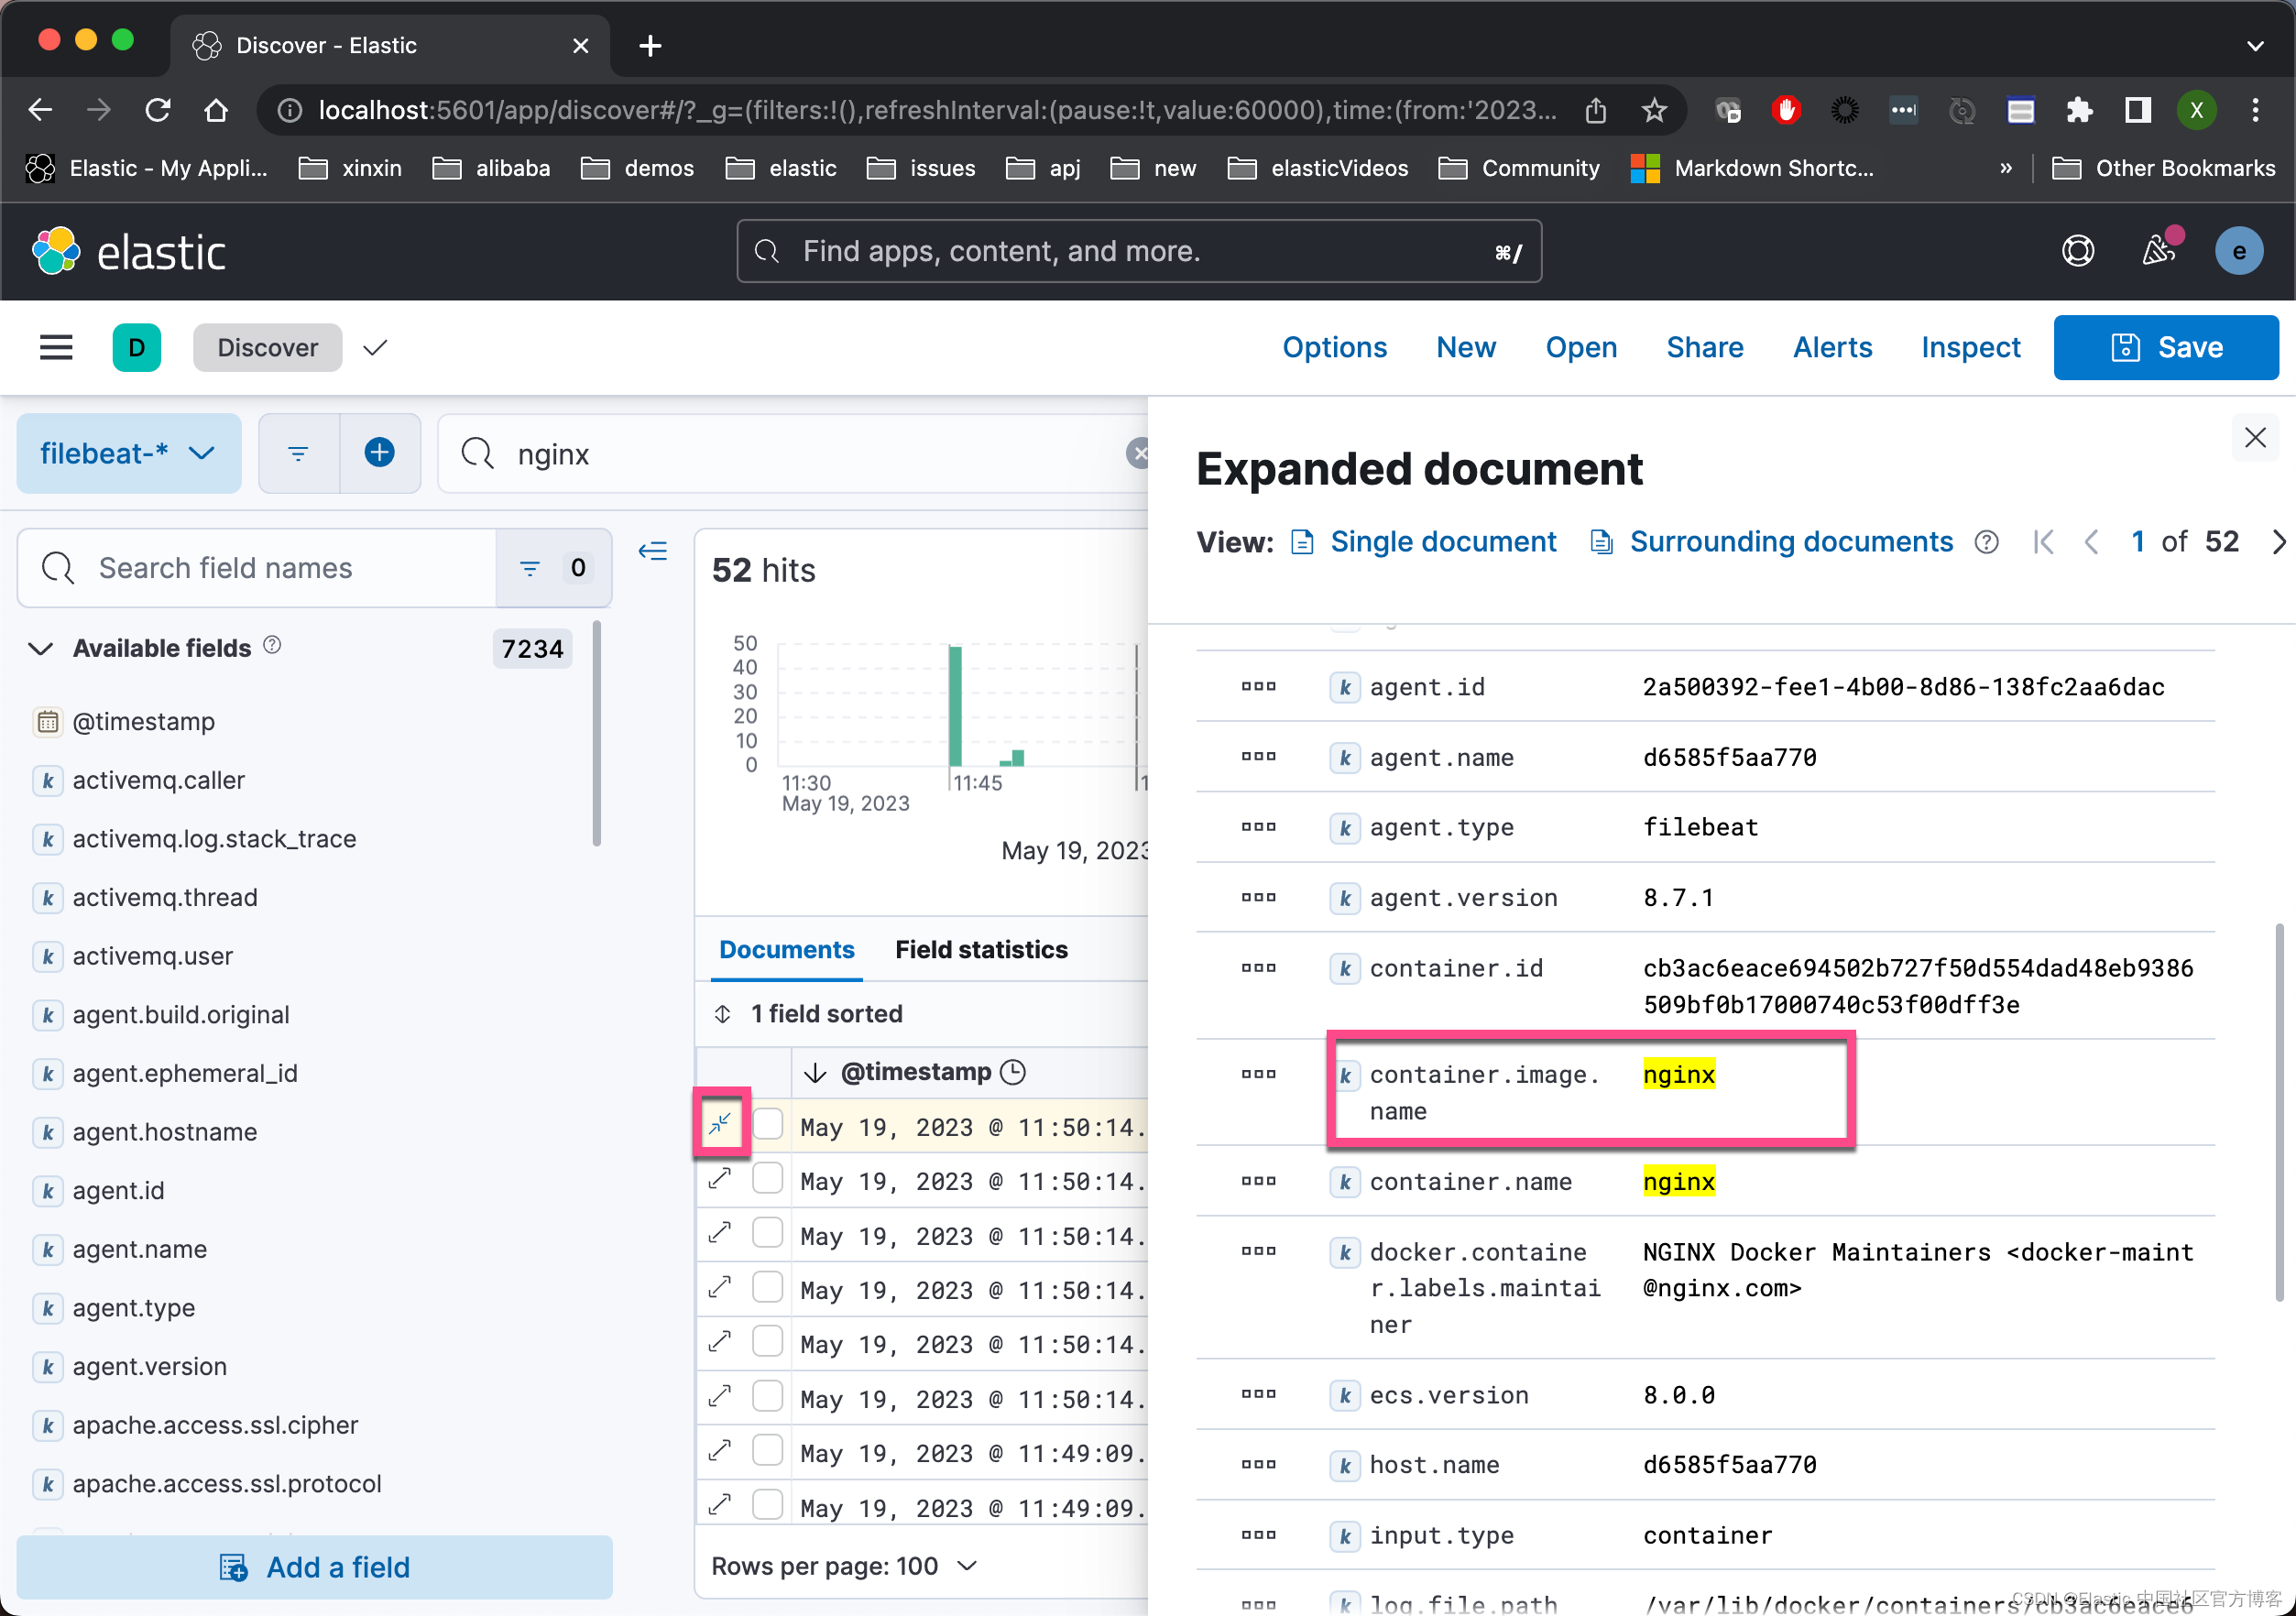Screen dimensions: 2296x1616
Task: Open the Kibana navigation hamburger menu
Action: [57, 347]
